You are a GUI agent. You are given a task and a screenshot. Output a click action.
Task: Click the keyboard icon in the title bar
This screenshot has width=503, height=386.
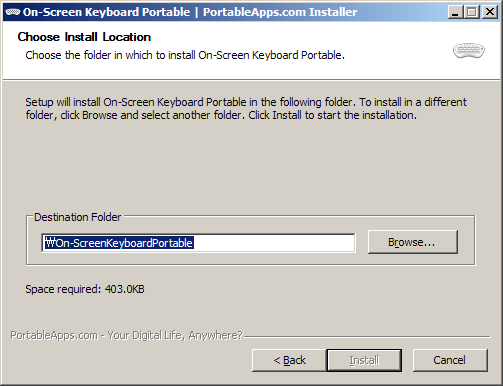click(x=13, y=12)
